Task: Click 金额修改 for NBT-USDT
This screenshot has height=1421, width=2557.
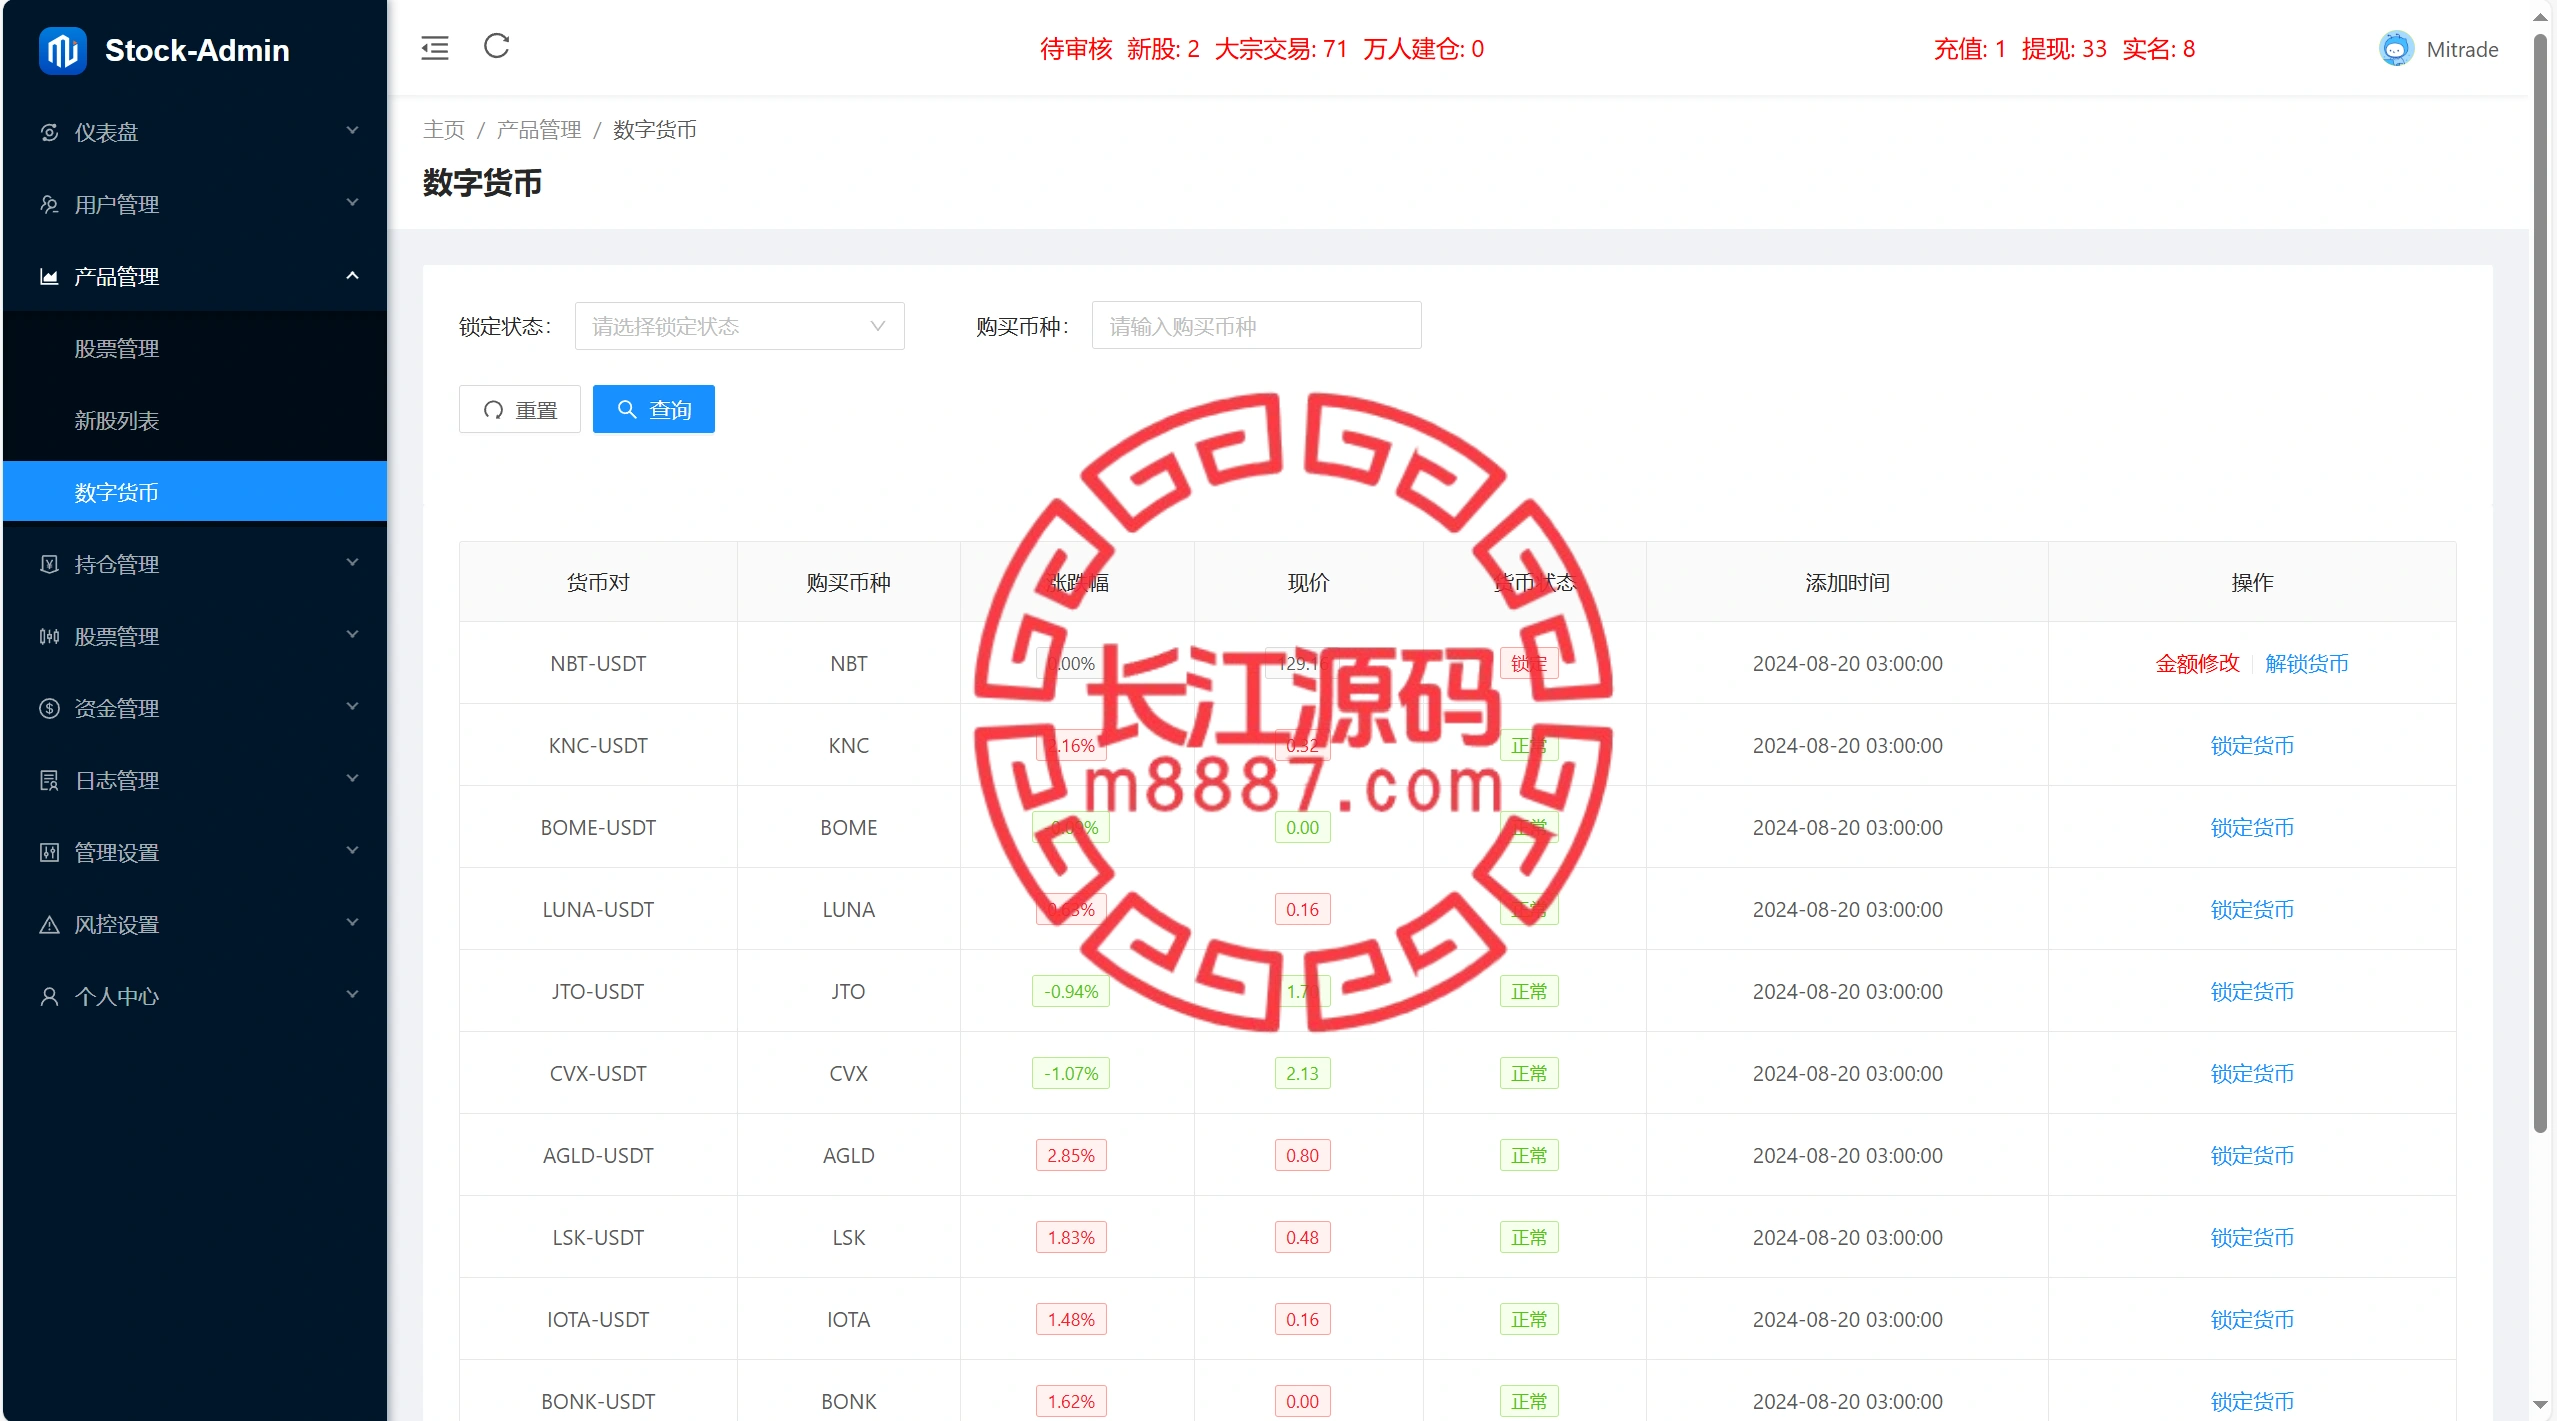Action: tap(2197, 663)
